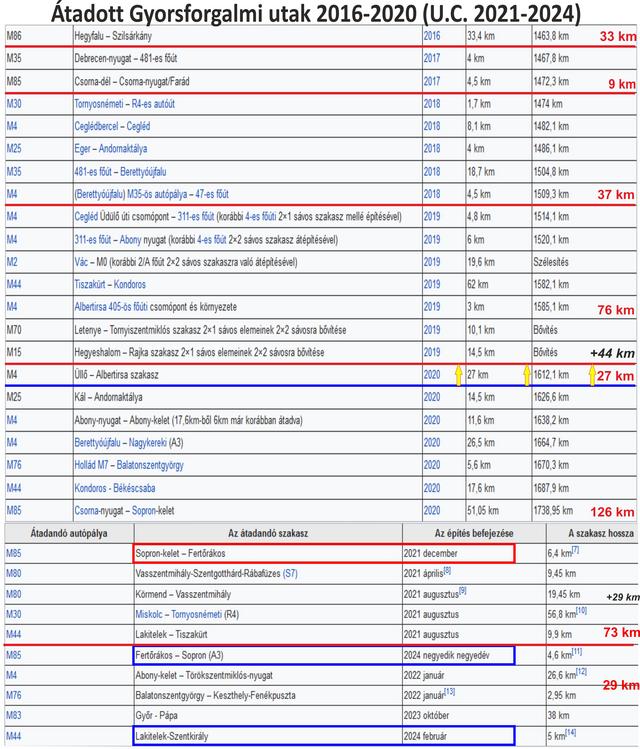640x749 pixels.
Task: Select the '1463,8 km' cumulative length cell
Action: click(x=584, y=36)
